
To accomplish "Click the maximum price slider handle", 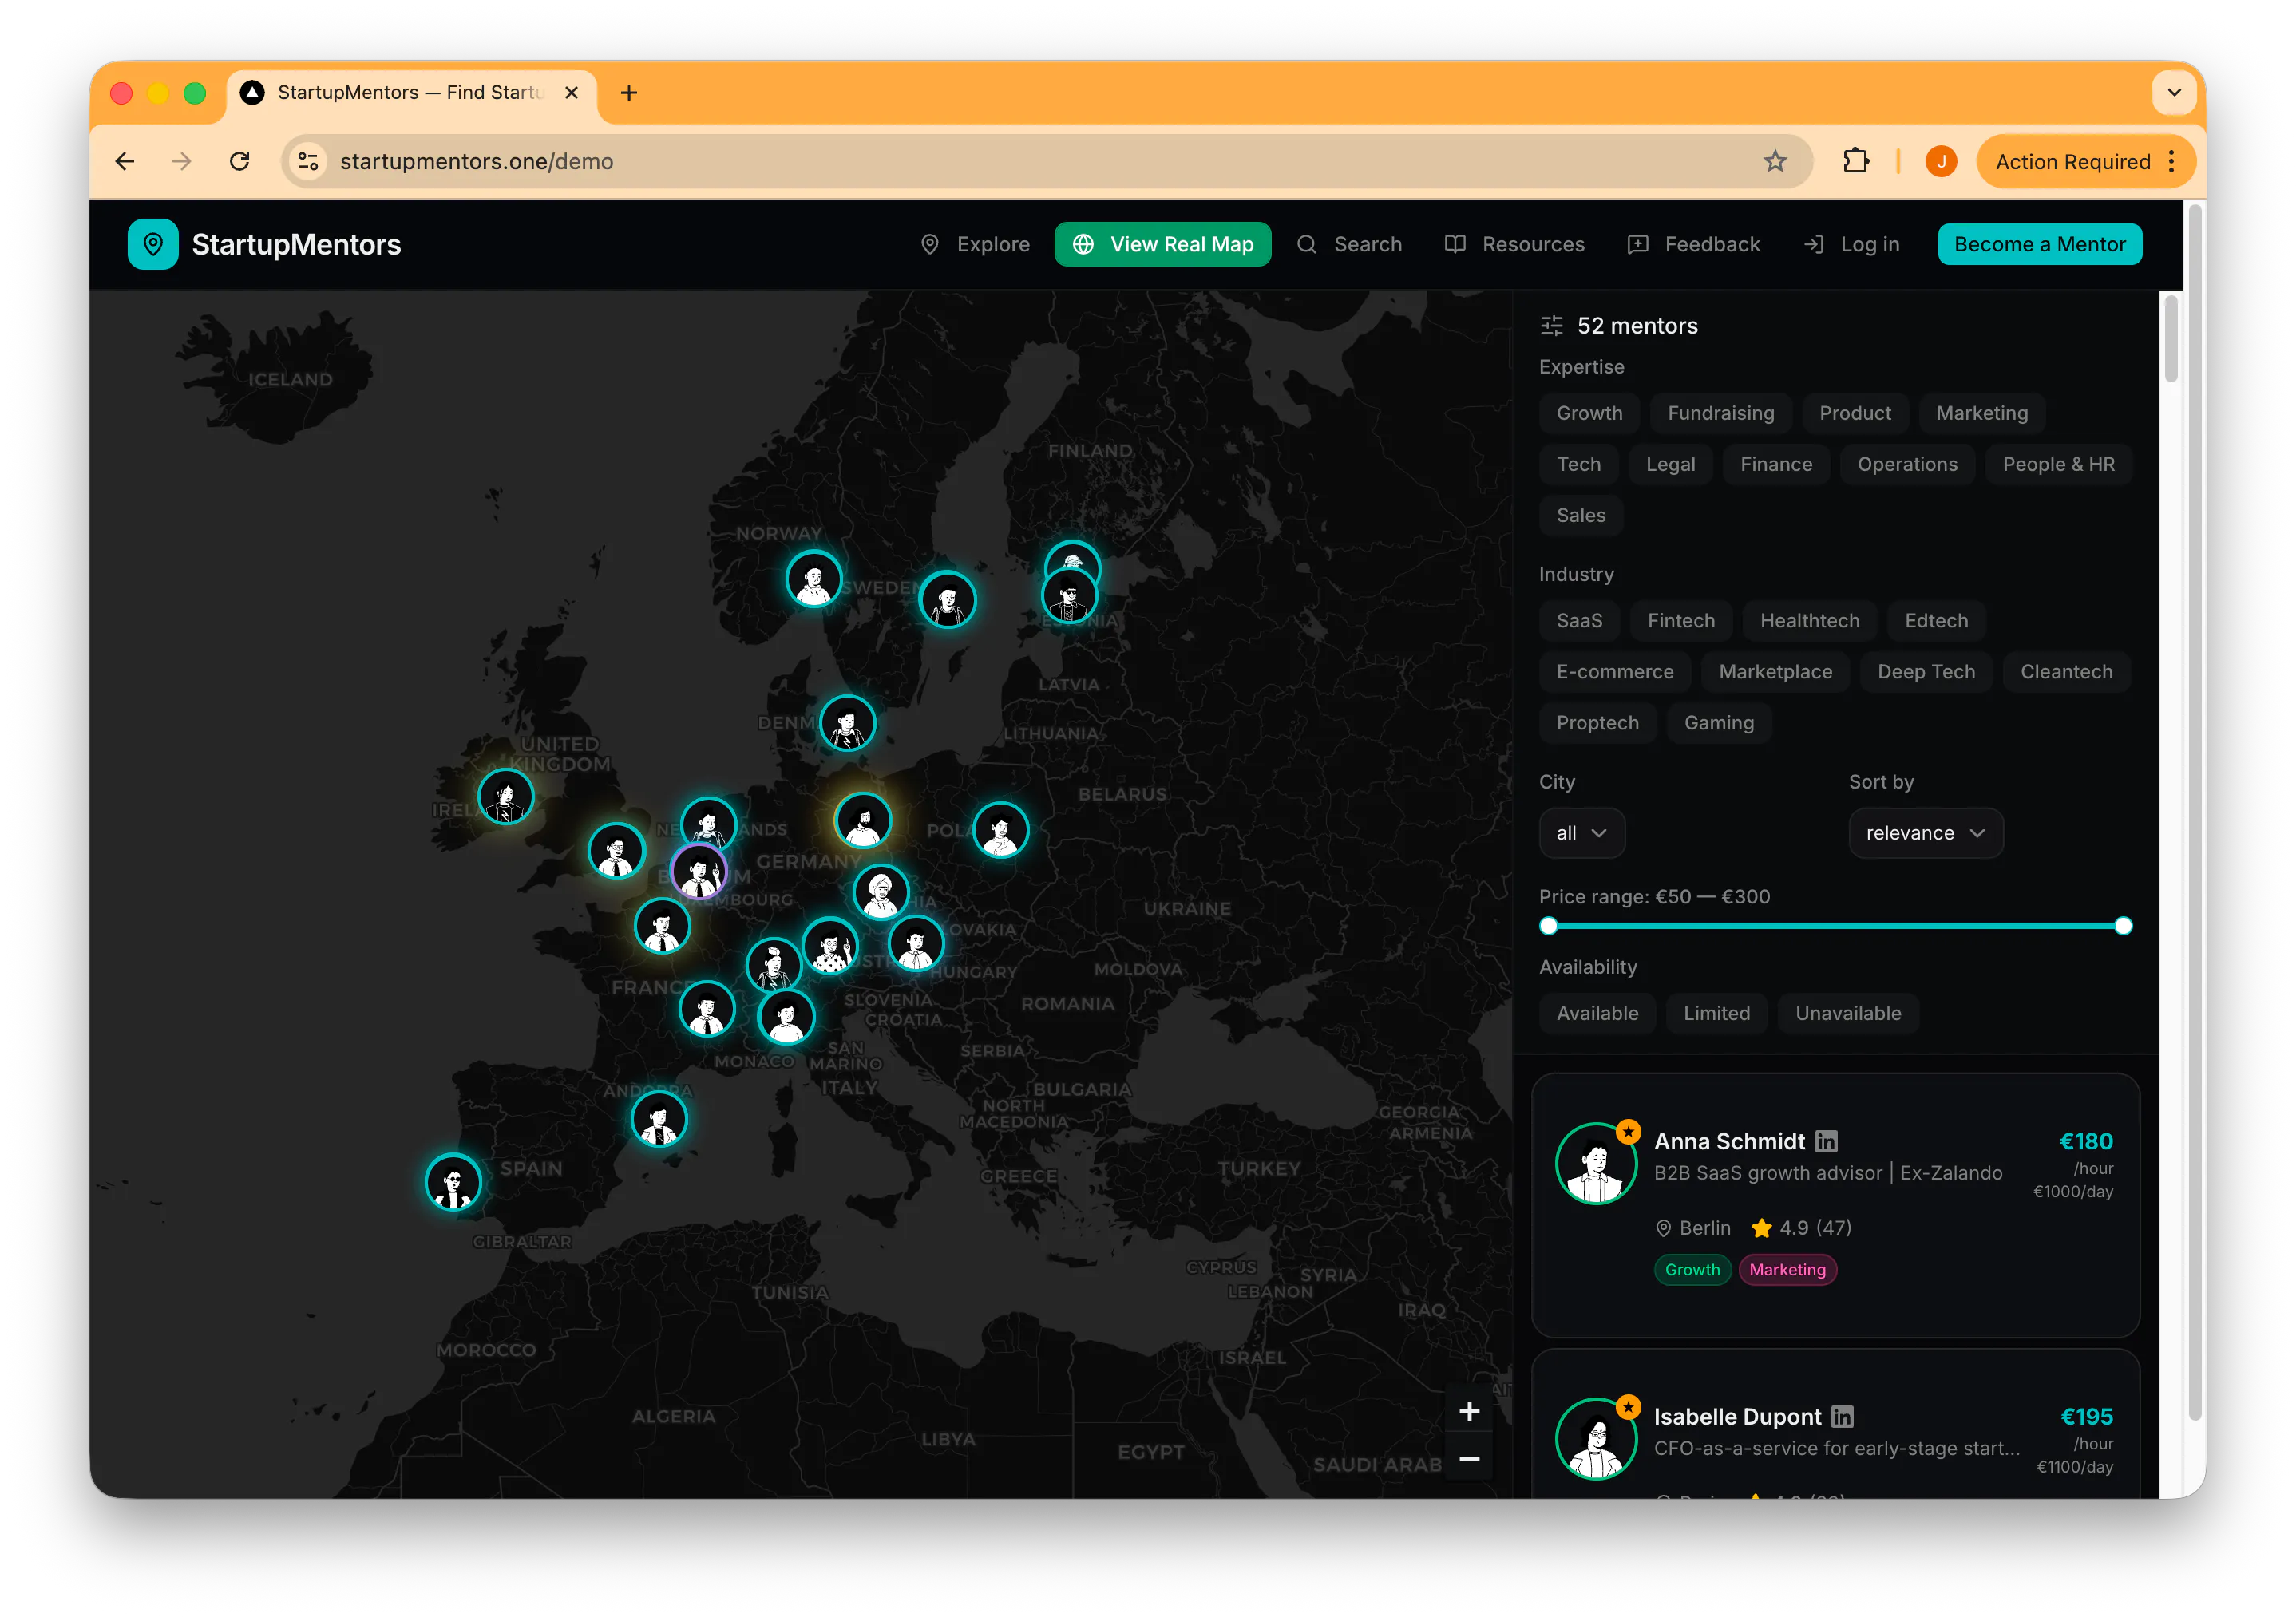I will coord(2123,926).
